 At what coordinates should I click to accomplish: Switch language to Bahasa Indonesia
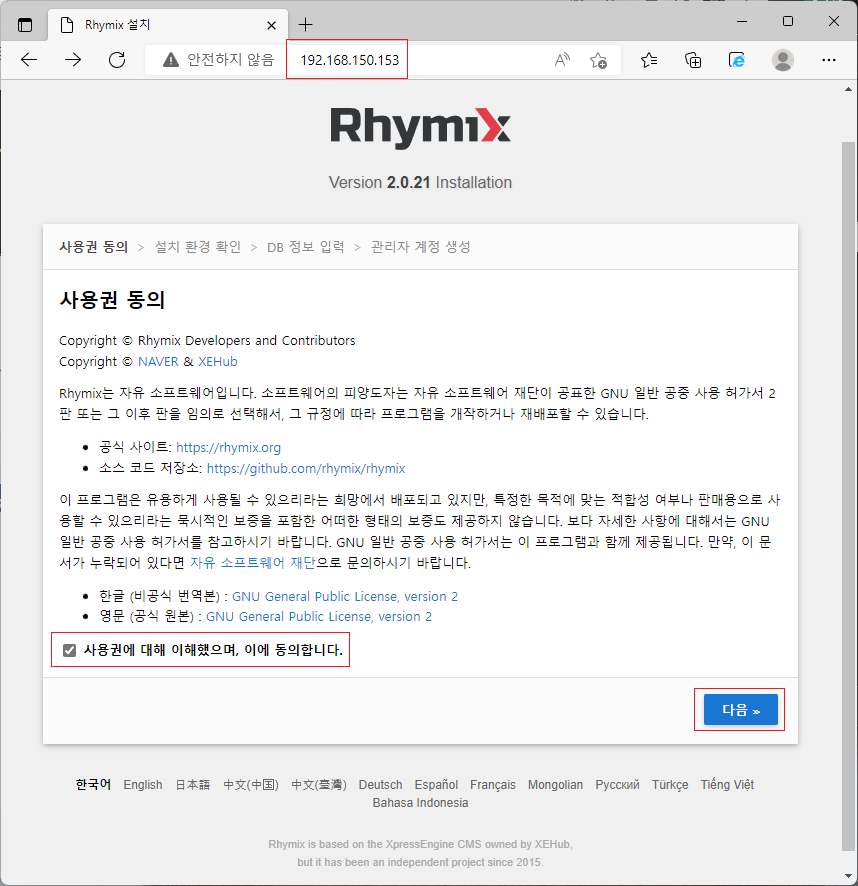pos(421,803)
